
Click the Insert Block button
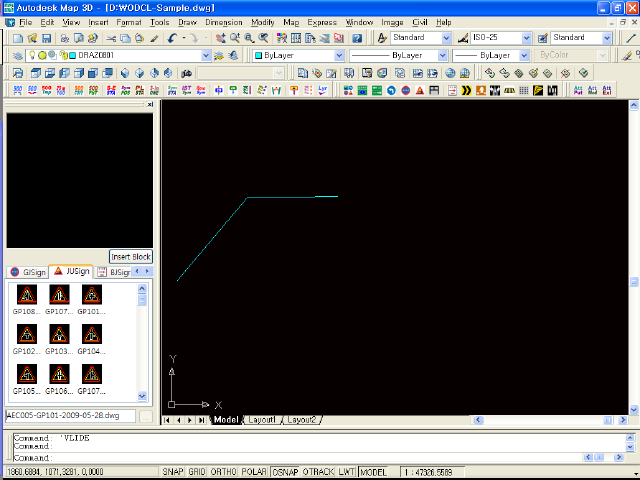tap(131, 257)
